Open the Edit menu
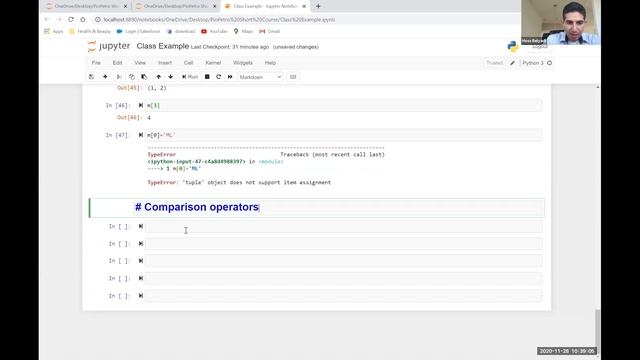Image resolution: width=640 pixels, height=360 pixels. tap(118, 63)
